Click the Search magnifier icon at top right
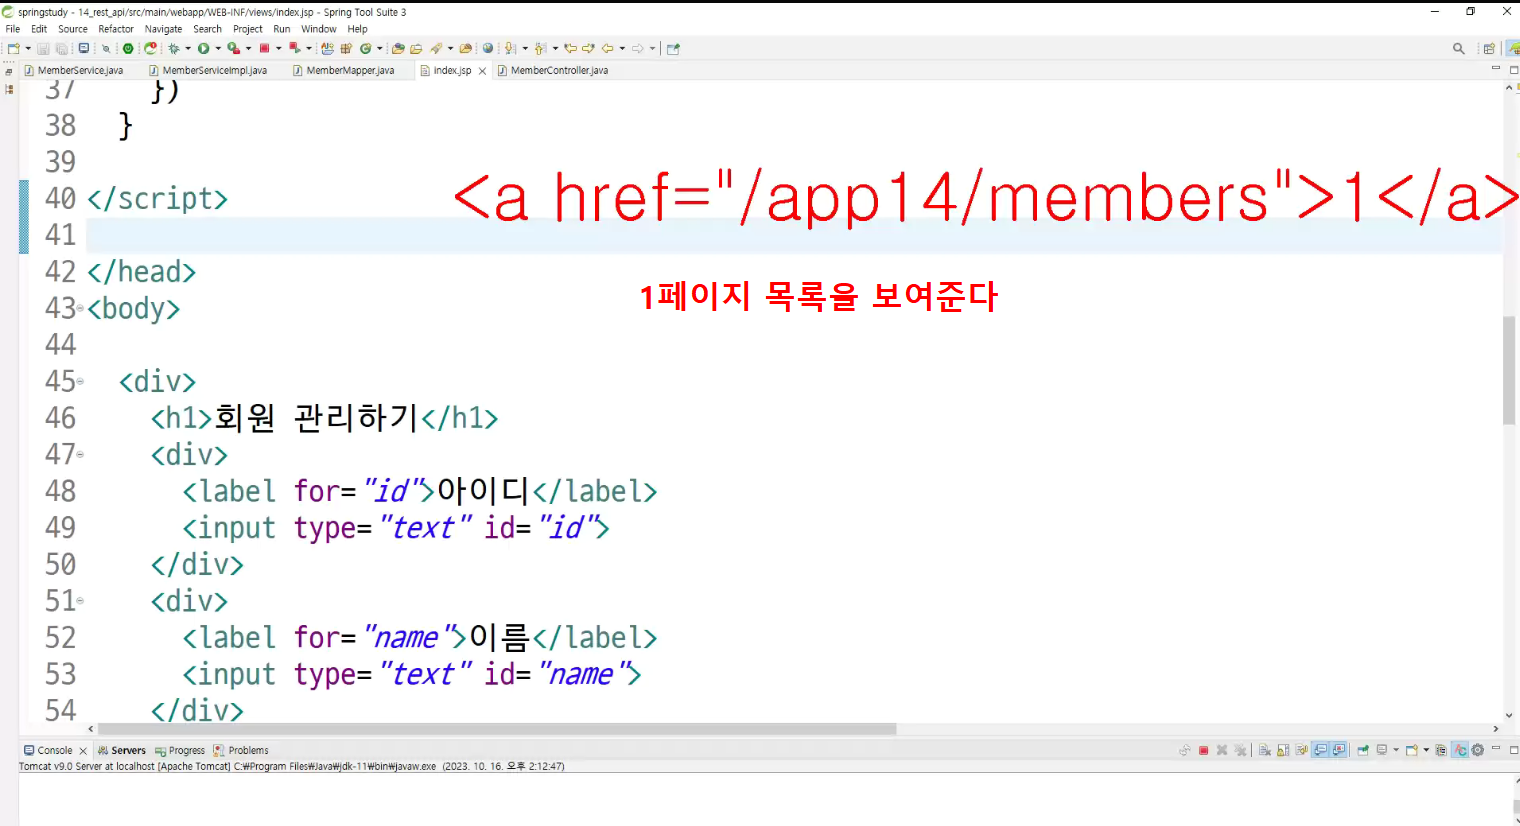1520x826 pixels. click(1459, 48)
